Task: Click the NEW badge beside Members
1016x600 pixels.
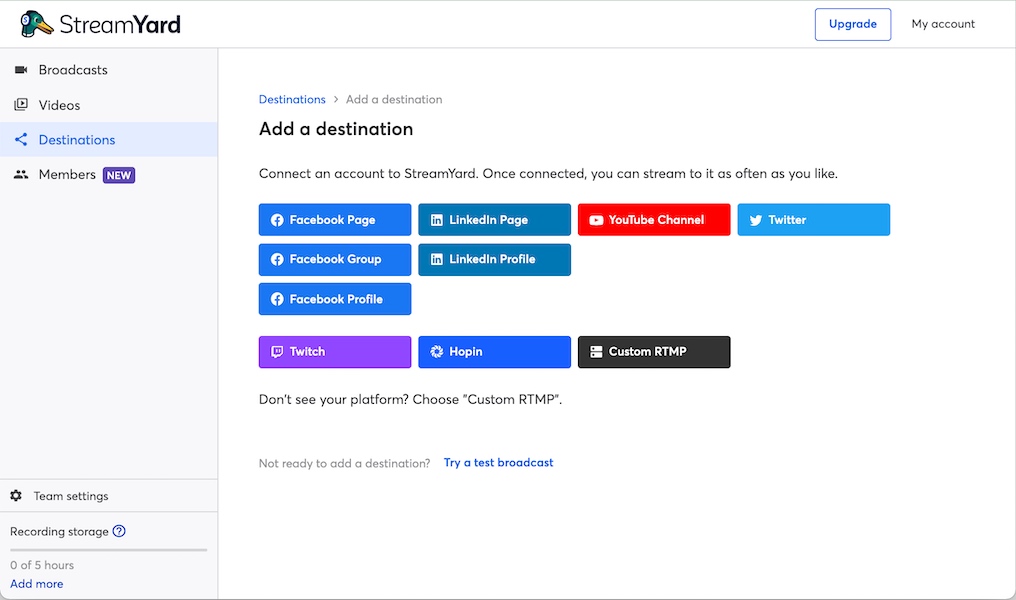Action: coord(119,175)
